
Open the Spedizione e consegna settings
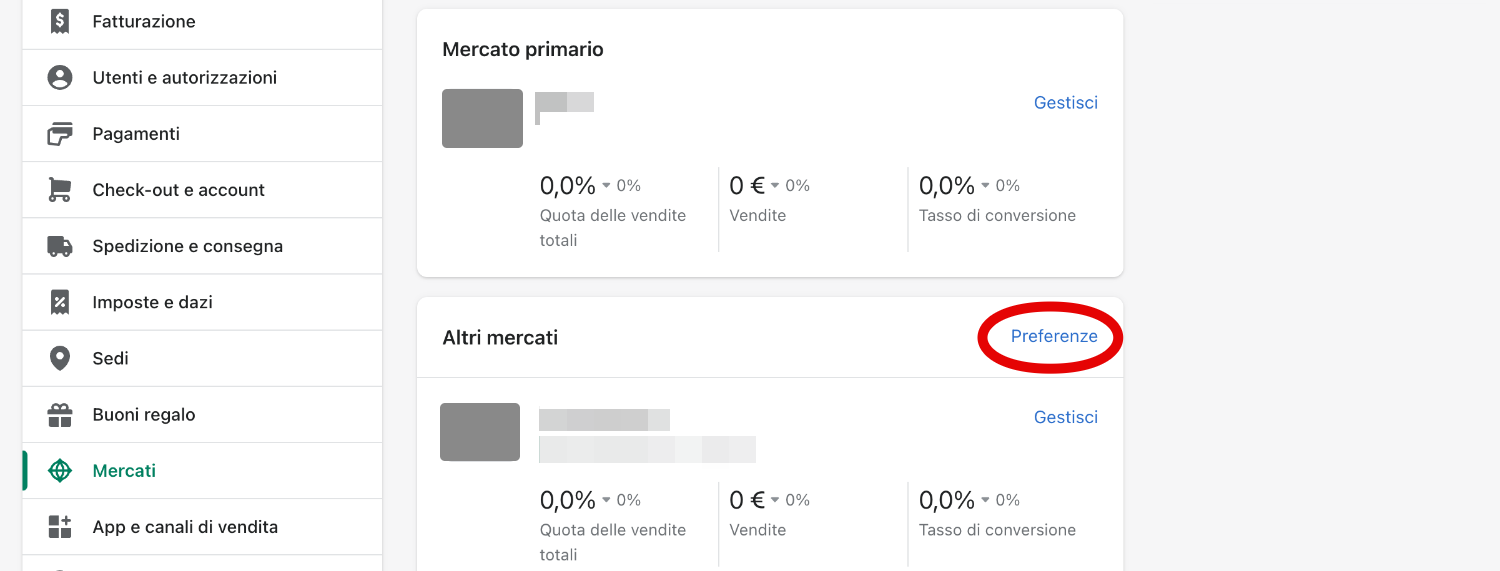click(x=187, y=246)
